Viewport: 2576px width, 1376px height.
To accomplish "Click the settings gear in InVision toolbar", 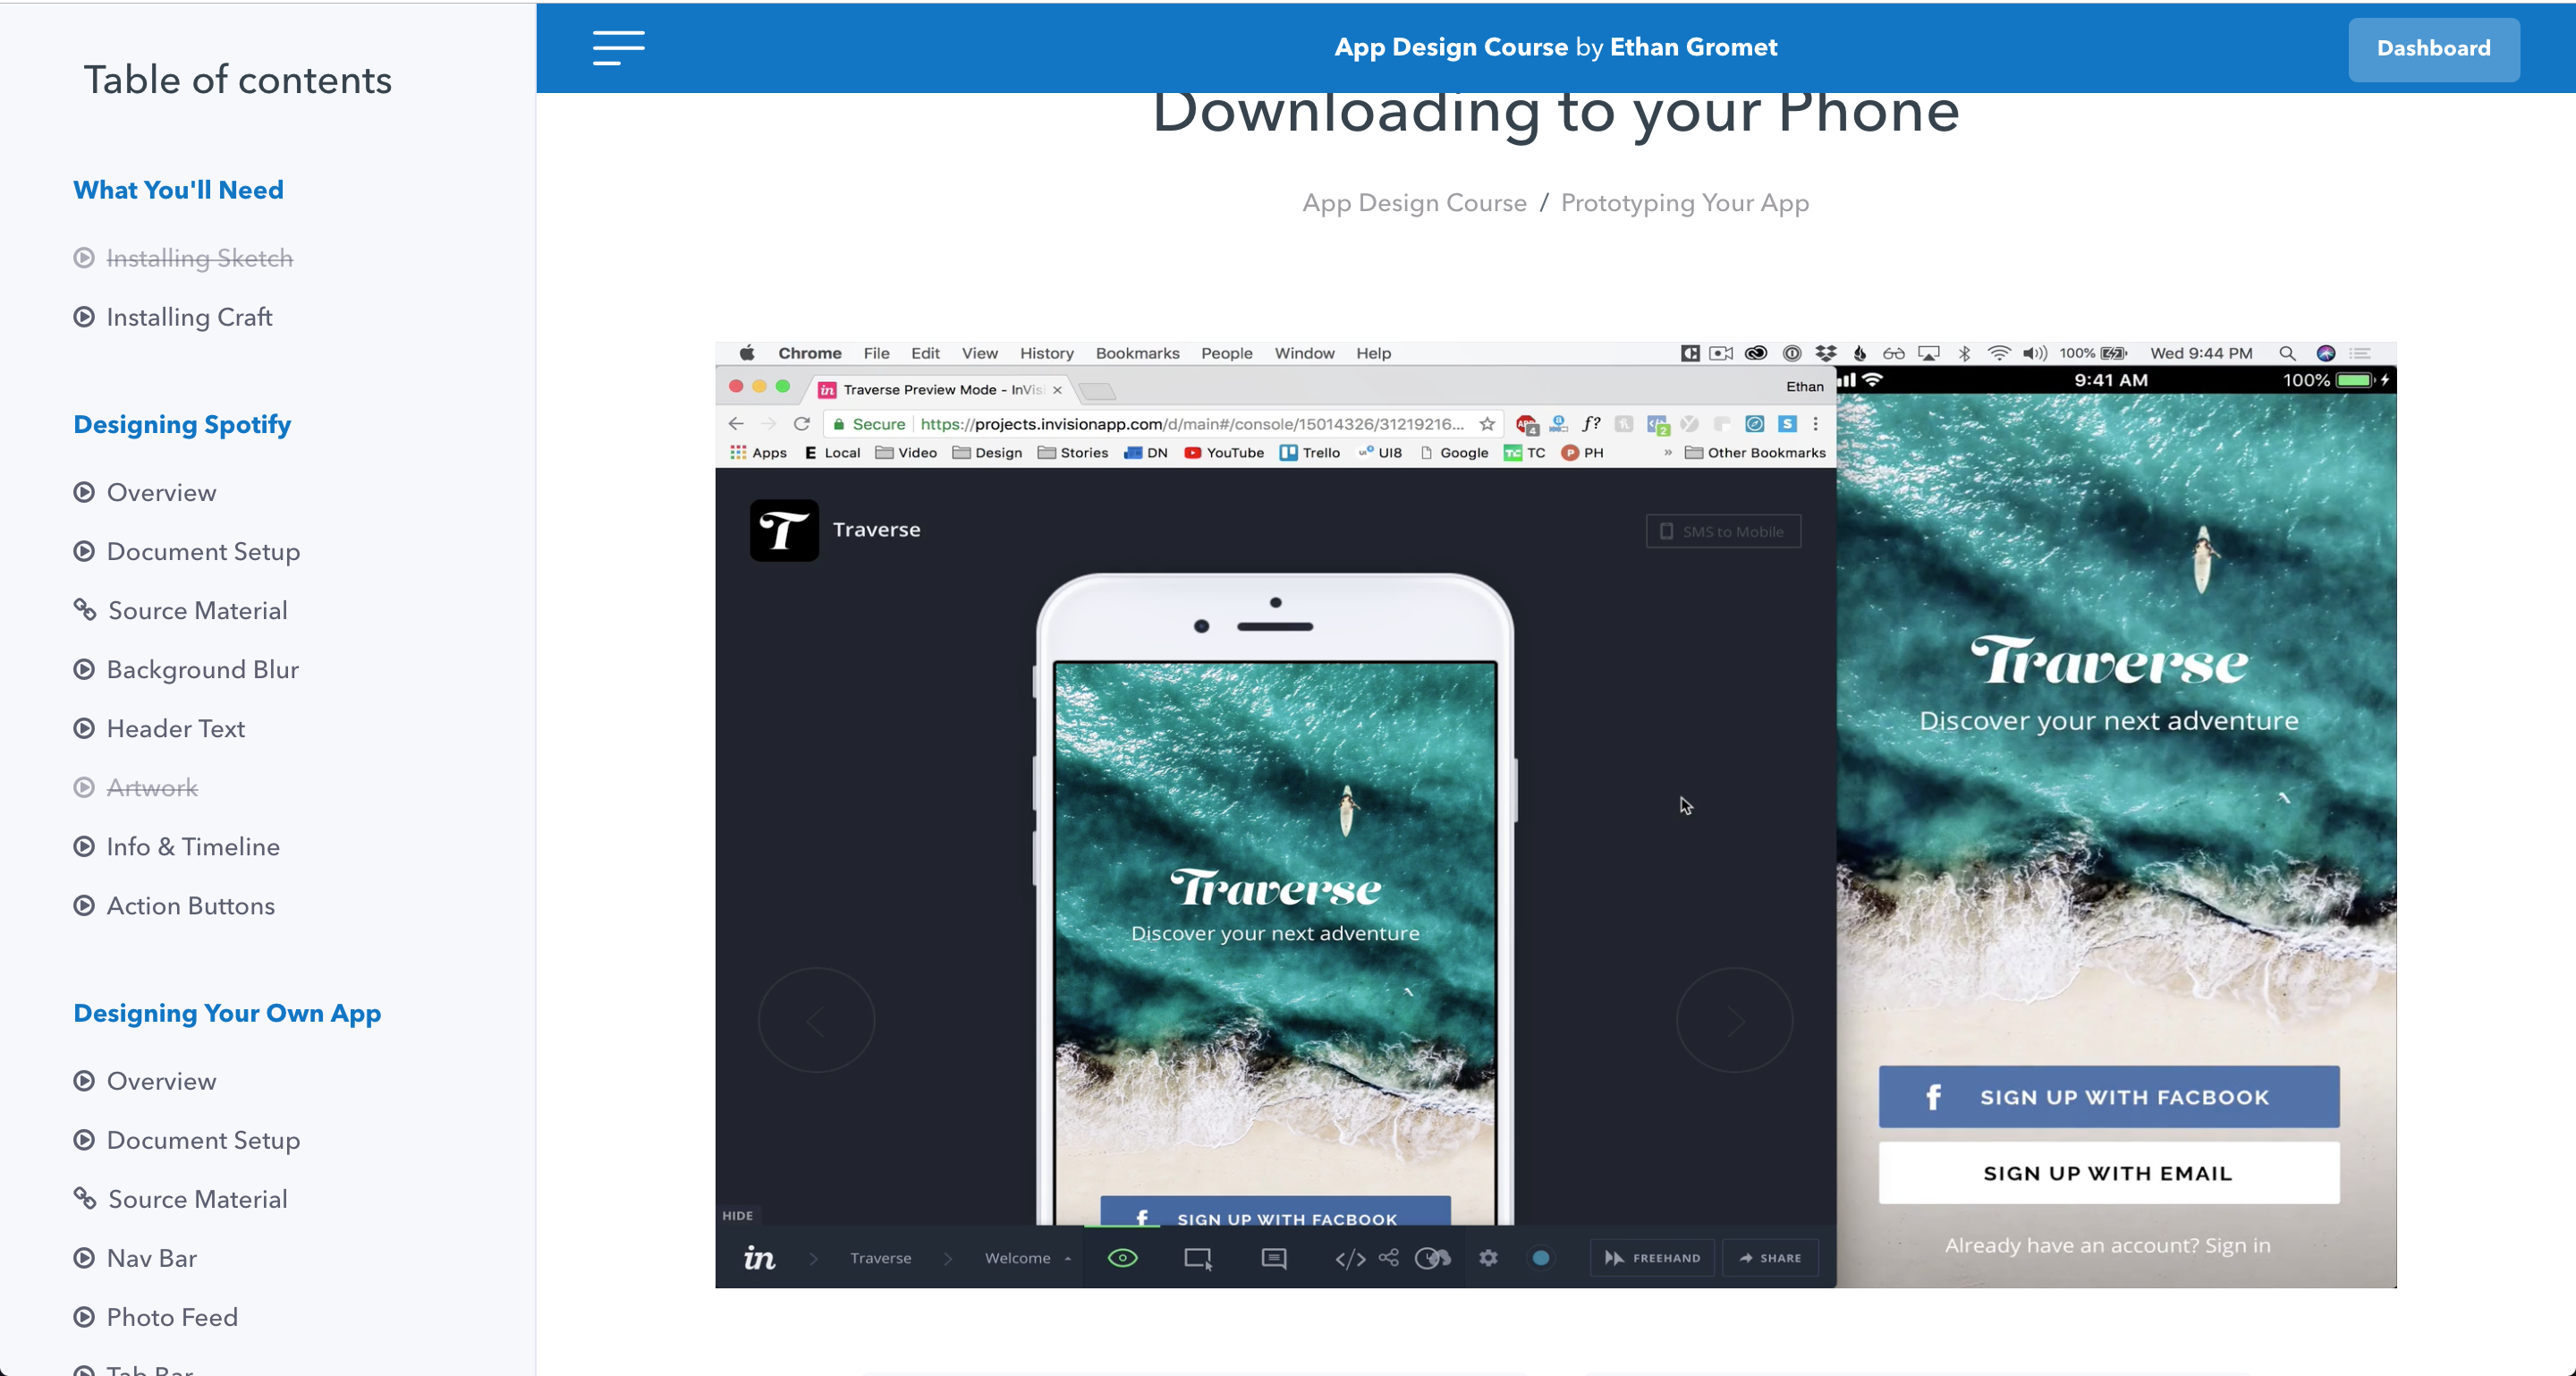I will click(x=1488, y=1258).
